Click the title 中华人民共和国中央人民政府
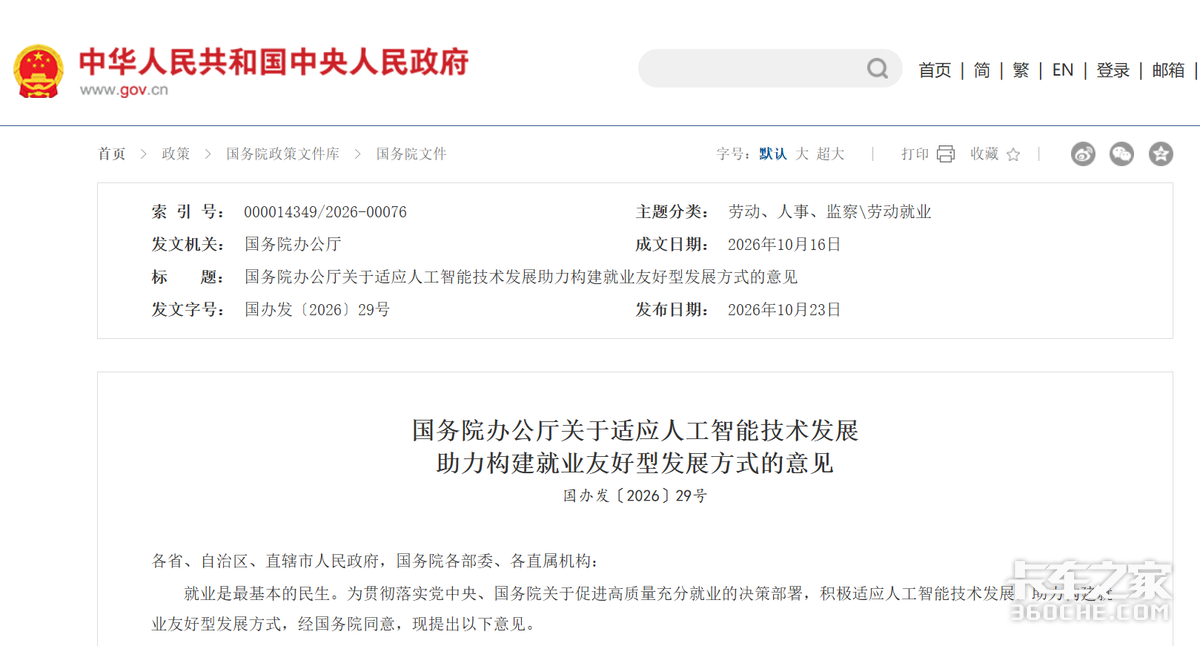The width and height of the screenshot is (1200, 646). pyautogui.click(x=274, y=62)
